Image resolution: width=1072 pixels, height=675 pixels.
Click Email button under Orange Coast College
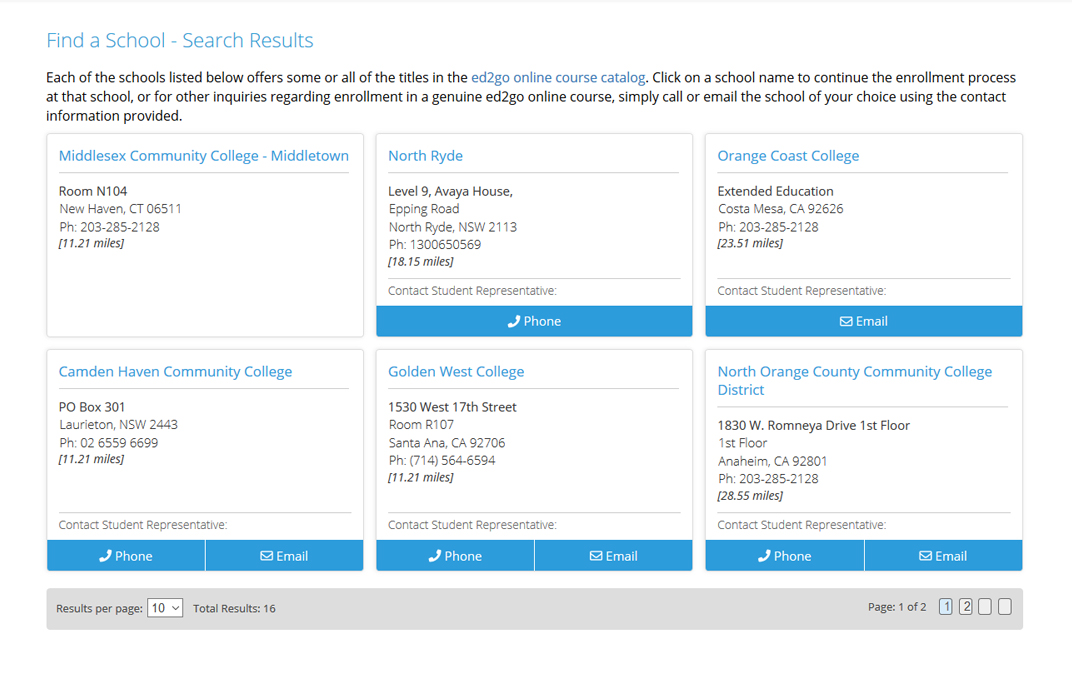(863, 321)
